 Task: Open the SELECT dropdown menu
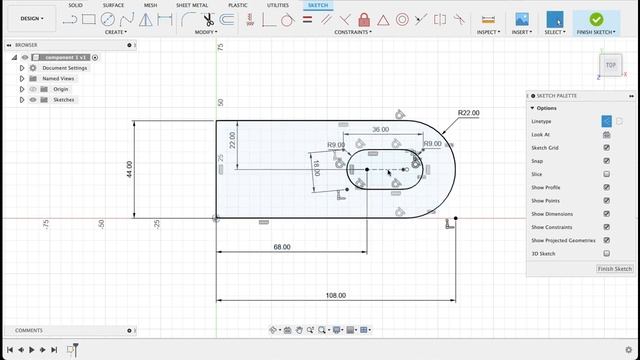[x=555, y=32]
